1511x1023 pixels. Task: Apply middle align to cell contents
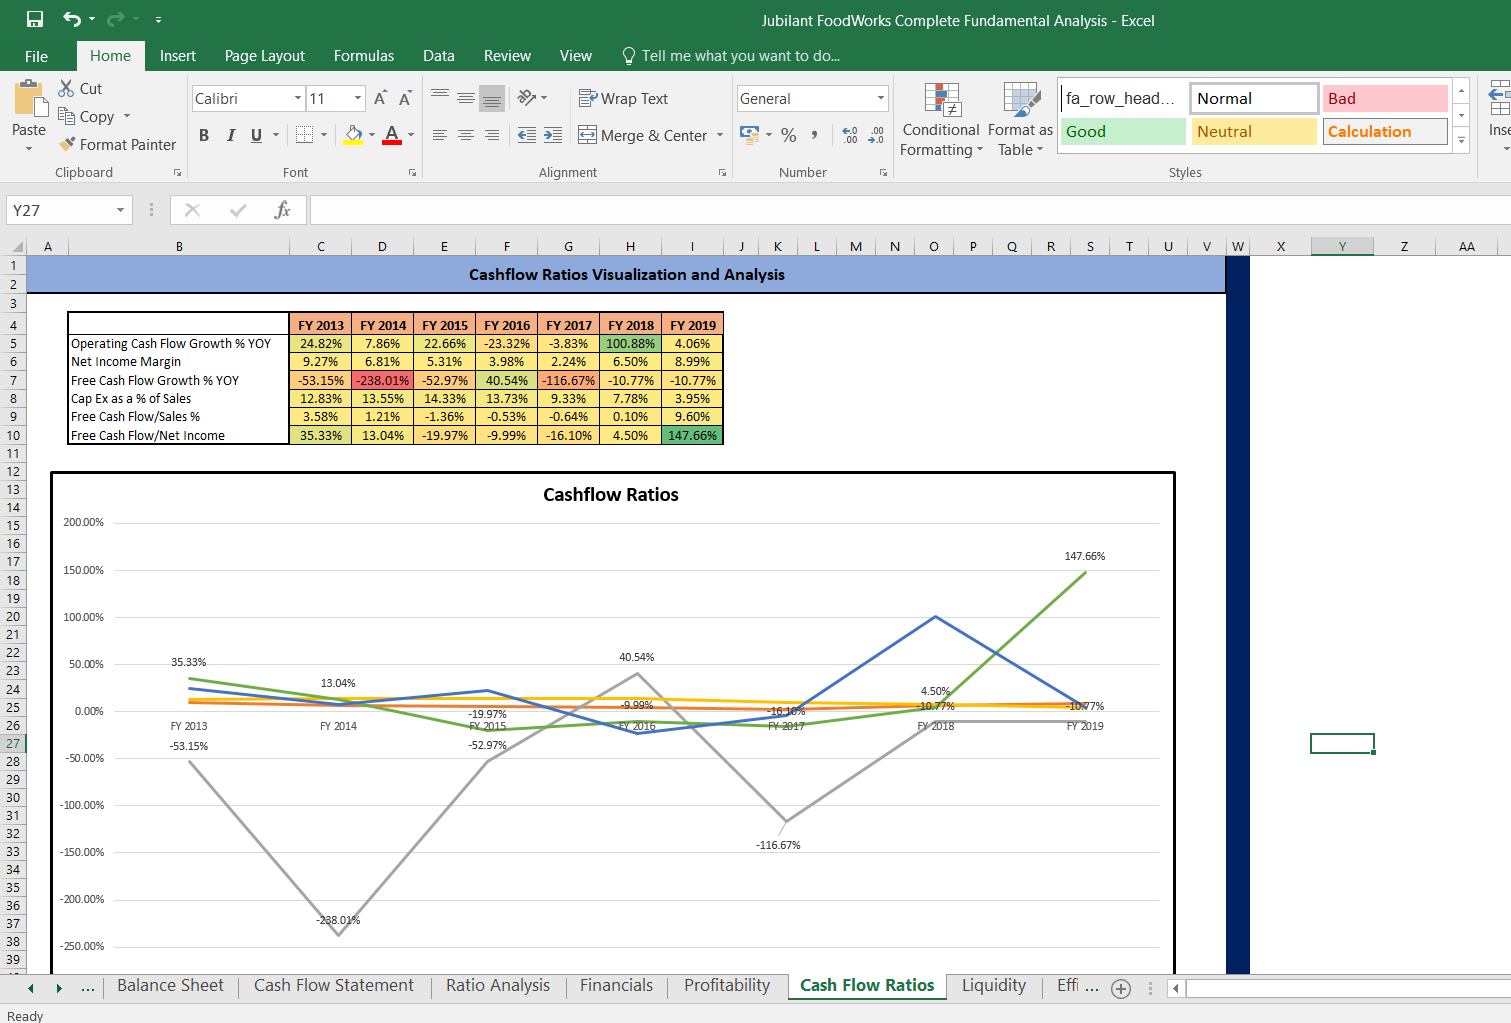click(466, 97)
